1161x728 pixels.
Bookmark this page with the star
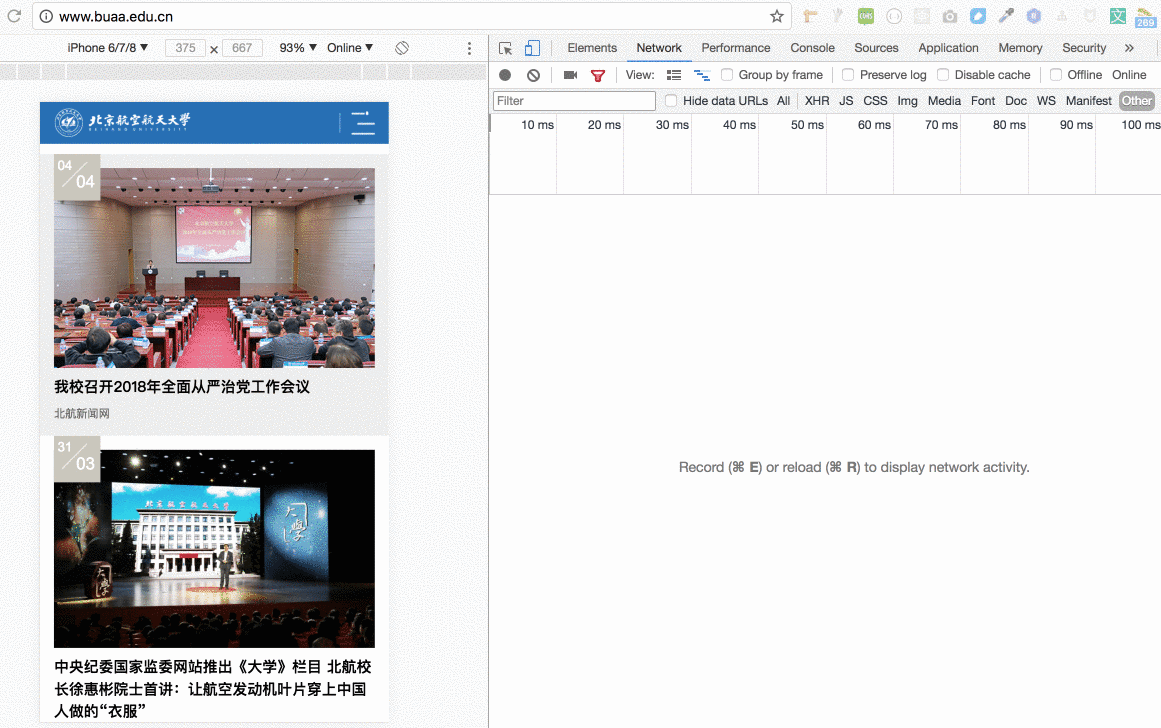[x=777, y=16]
